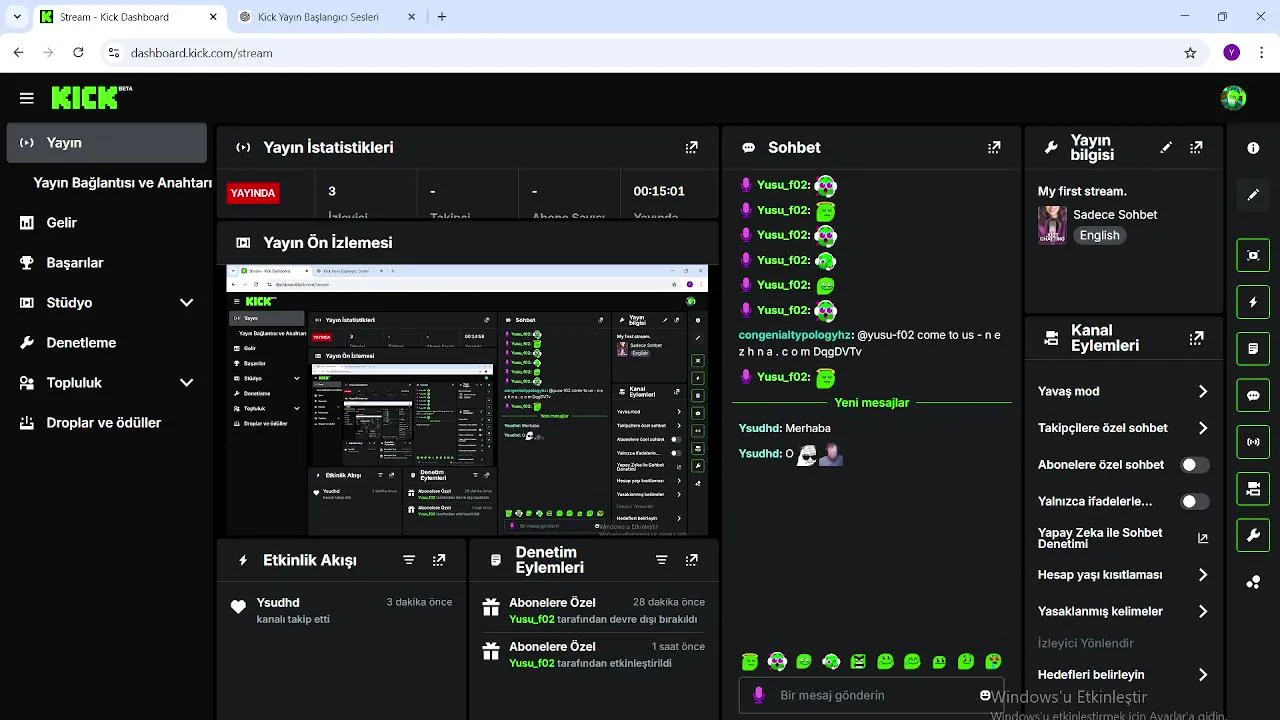Click username congenialtypologyhz in chat

(796, 335)
